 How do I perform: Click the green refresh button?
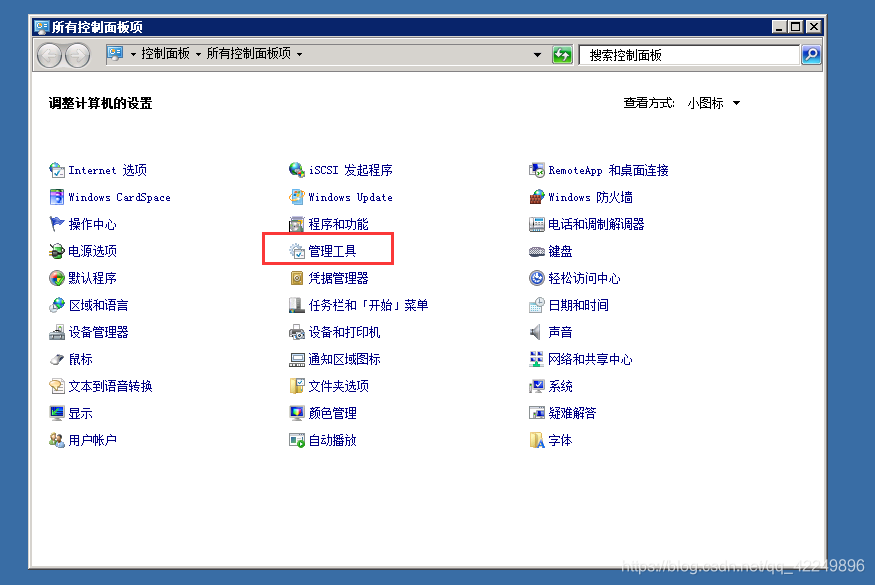562,55
